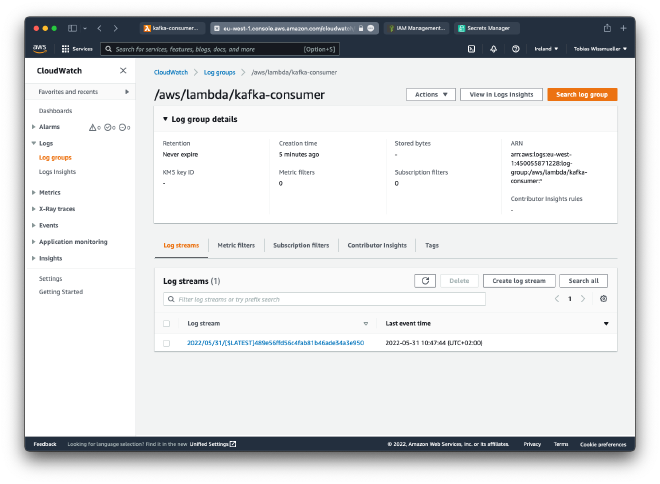Open the 2022/05/31 [$LATEST] log stream link
Viewport: 660px width, 484px height.
(275, 343)
